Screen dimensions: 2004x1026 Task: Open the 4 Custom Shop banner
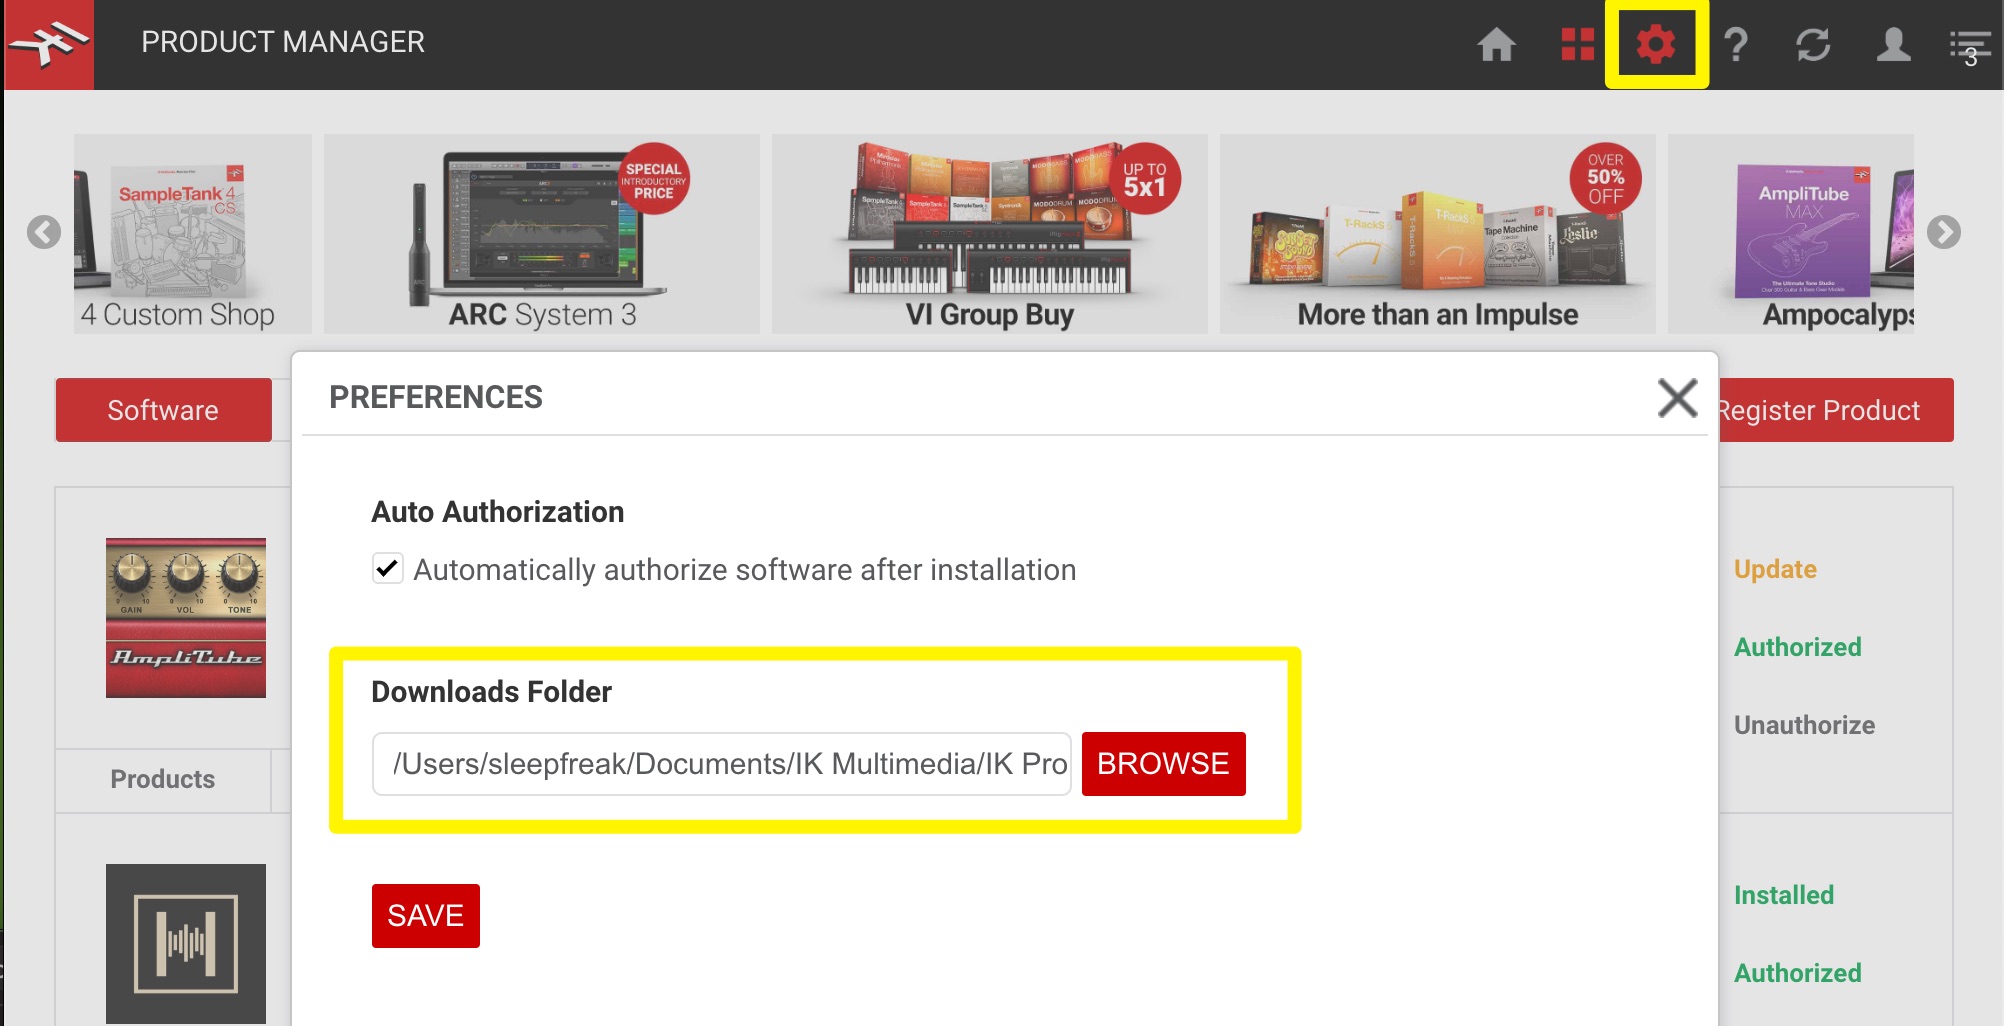coord(193,233)
